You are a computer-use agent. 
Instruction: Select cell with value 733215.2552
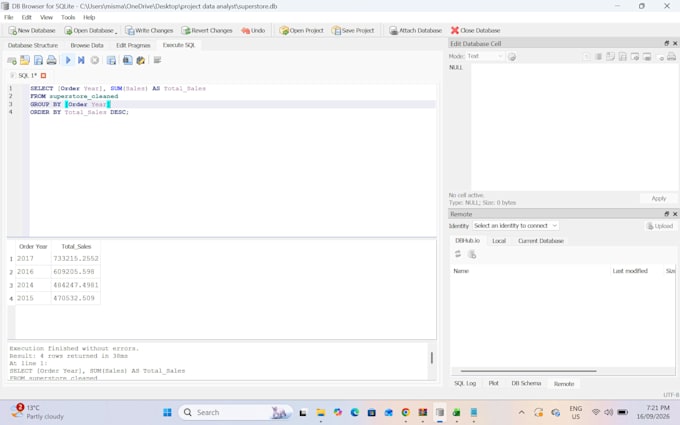[x=76, y=258]
